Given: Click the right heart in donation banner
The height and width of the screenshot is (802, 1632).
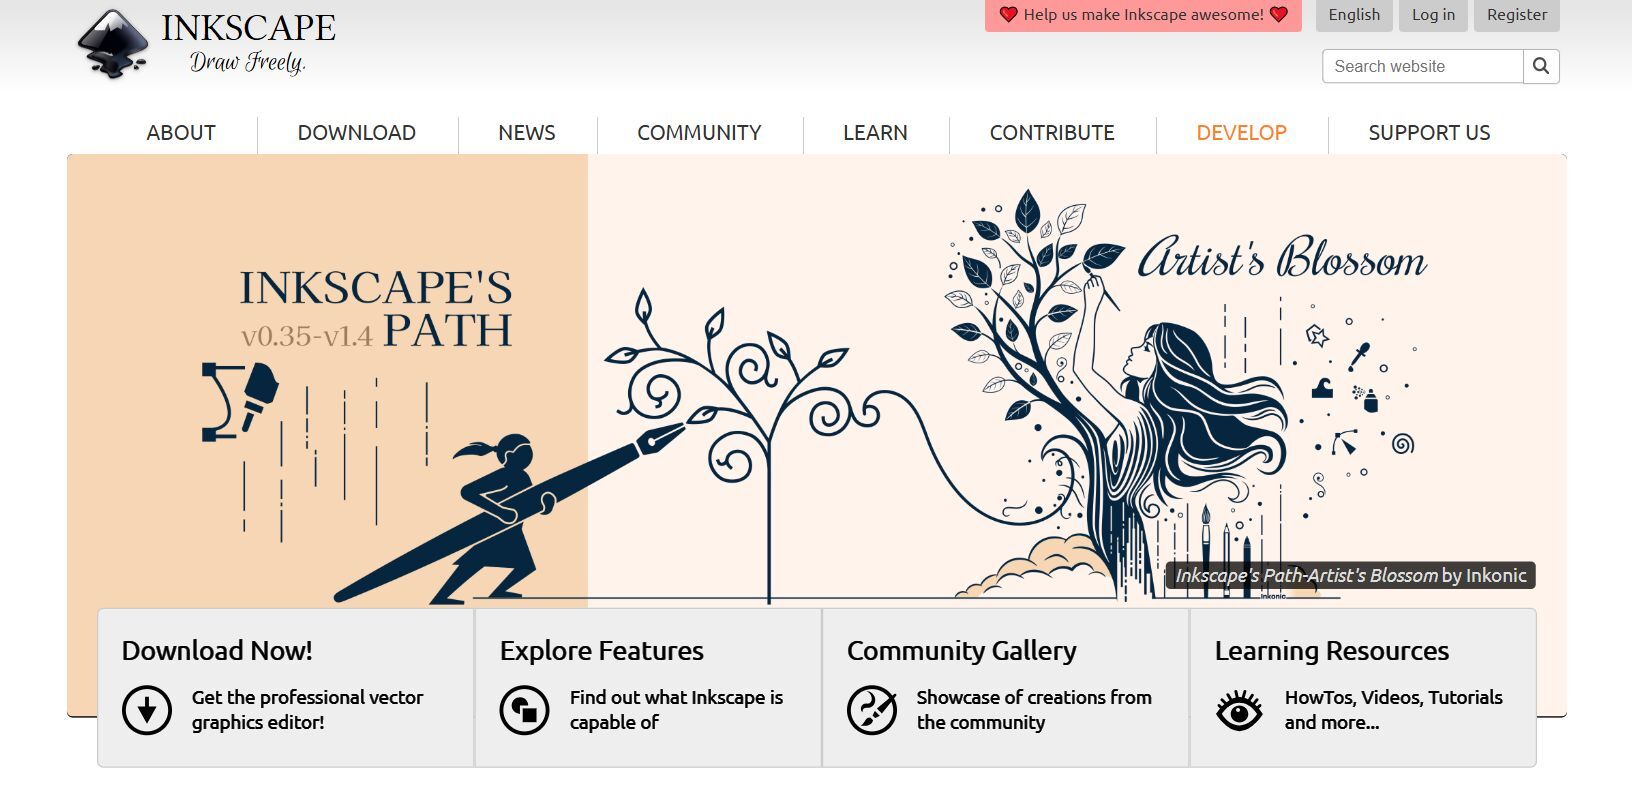Looking at the screenshot, I should 1278,15.
